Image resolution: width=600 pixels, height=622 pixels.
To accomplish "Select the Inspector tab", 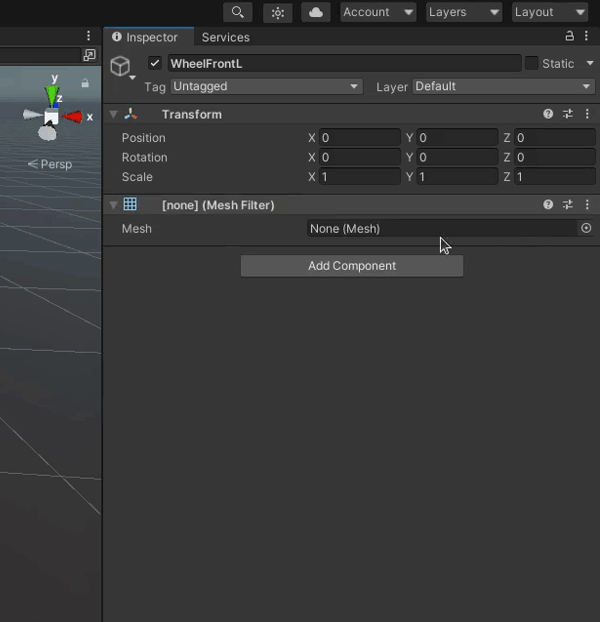I will (145, 37).
